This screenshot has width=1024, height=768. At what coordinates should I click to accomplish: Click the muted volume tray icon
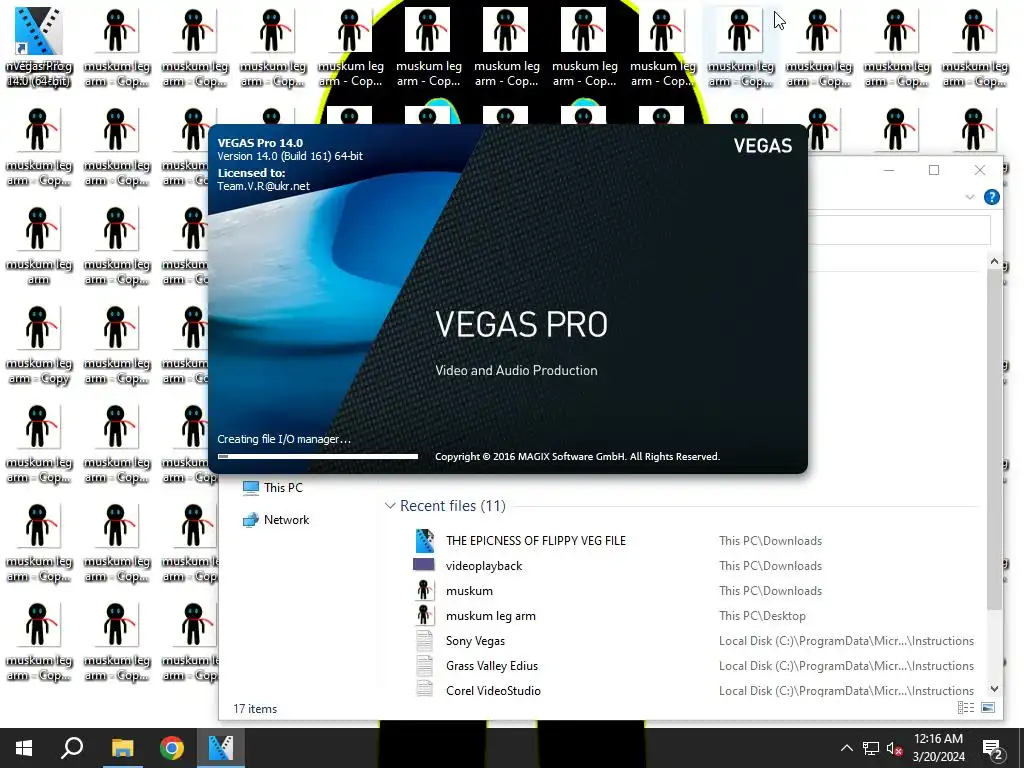coord(895,748)
